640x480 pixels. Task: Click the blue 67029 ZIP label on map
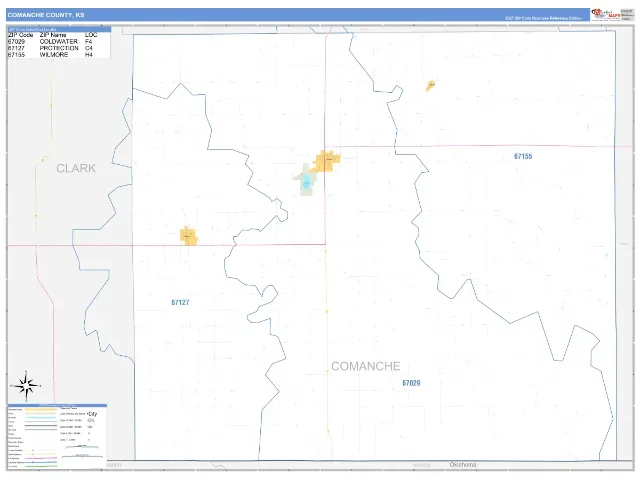[411, 383]
